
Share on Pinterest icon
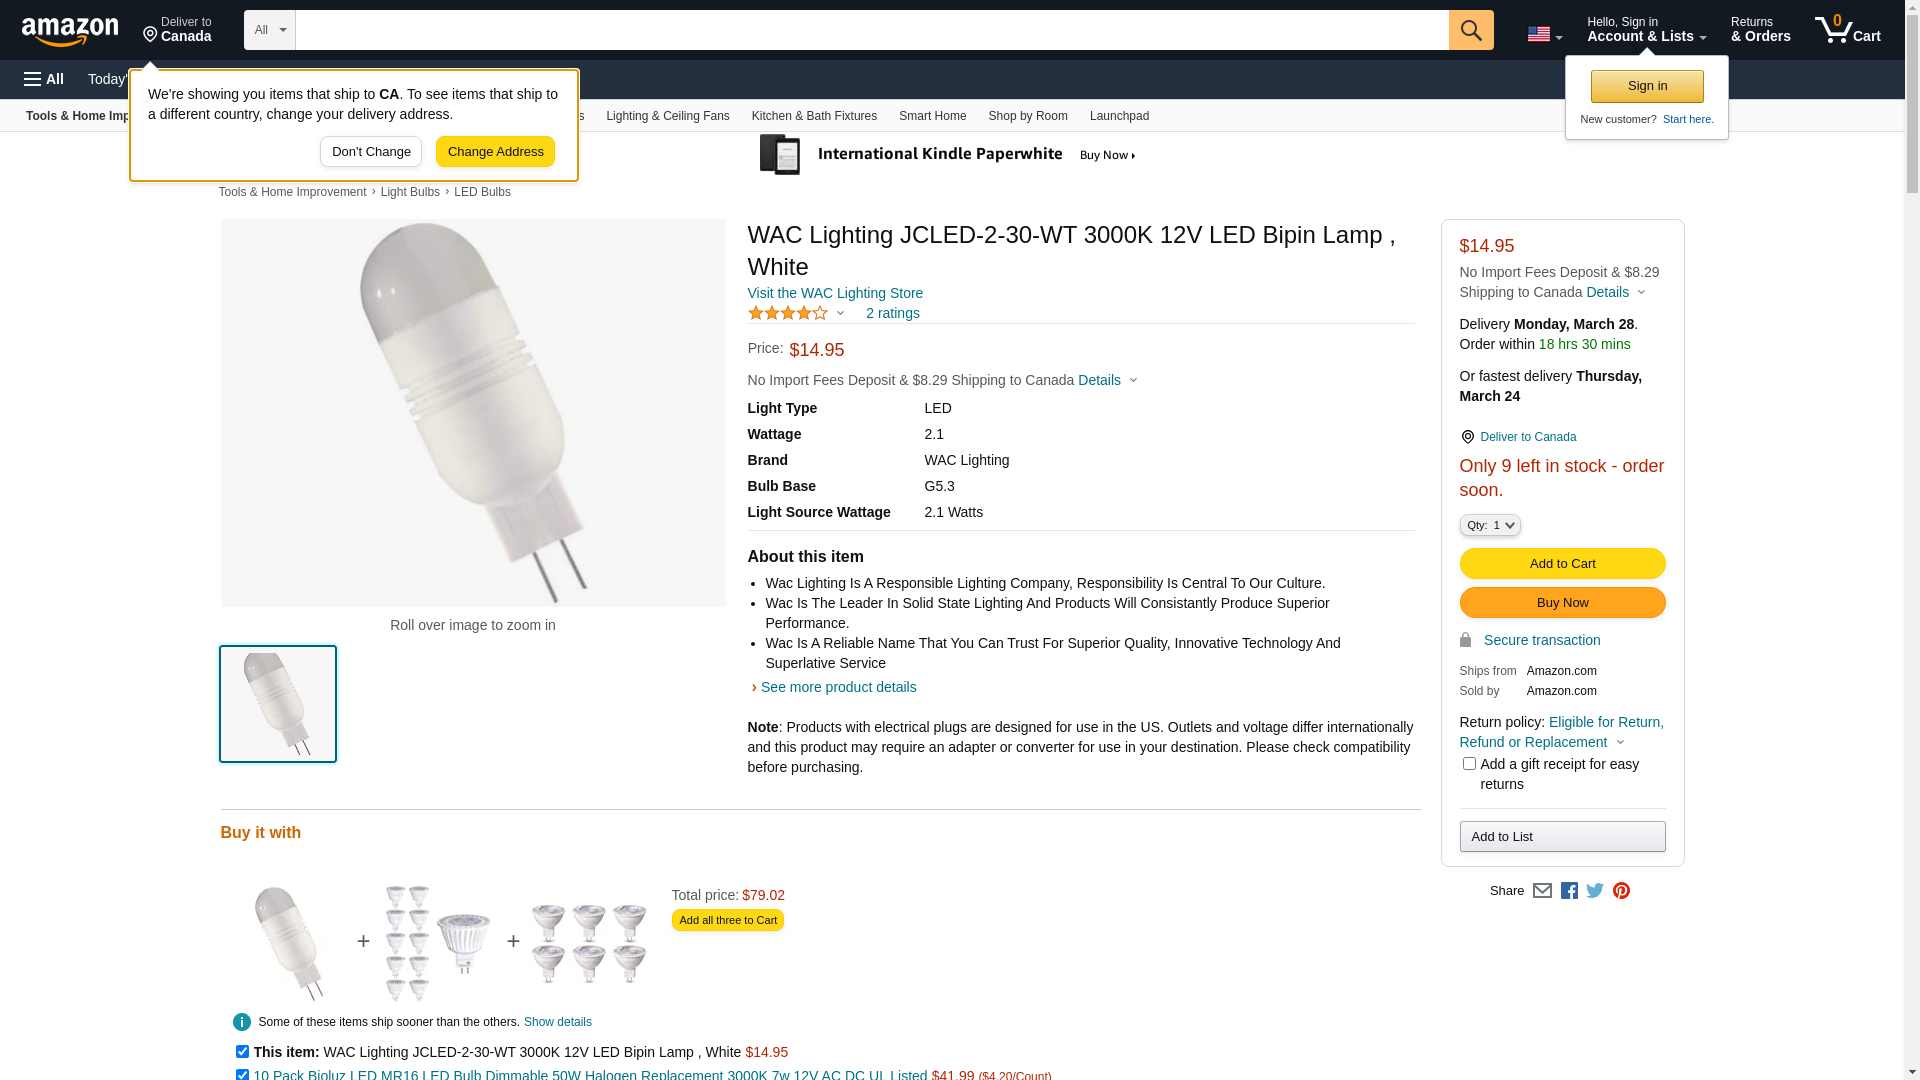(x=1621, y=891)
